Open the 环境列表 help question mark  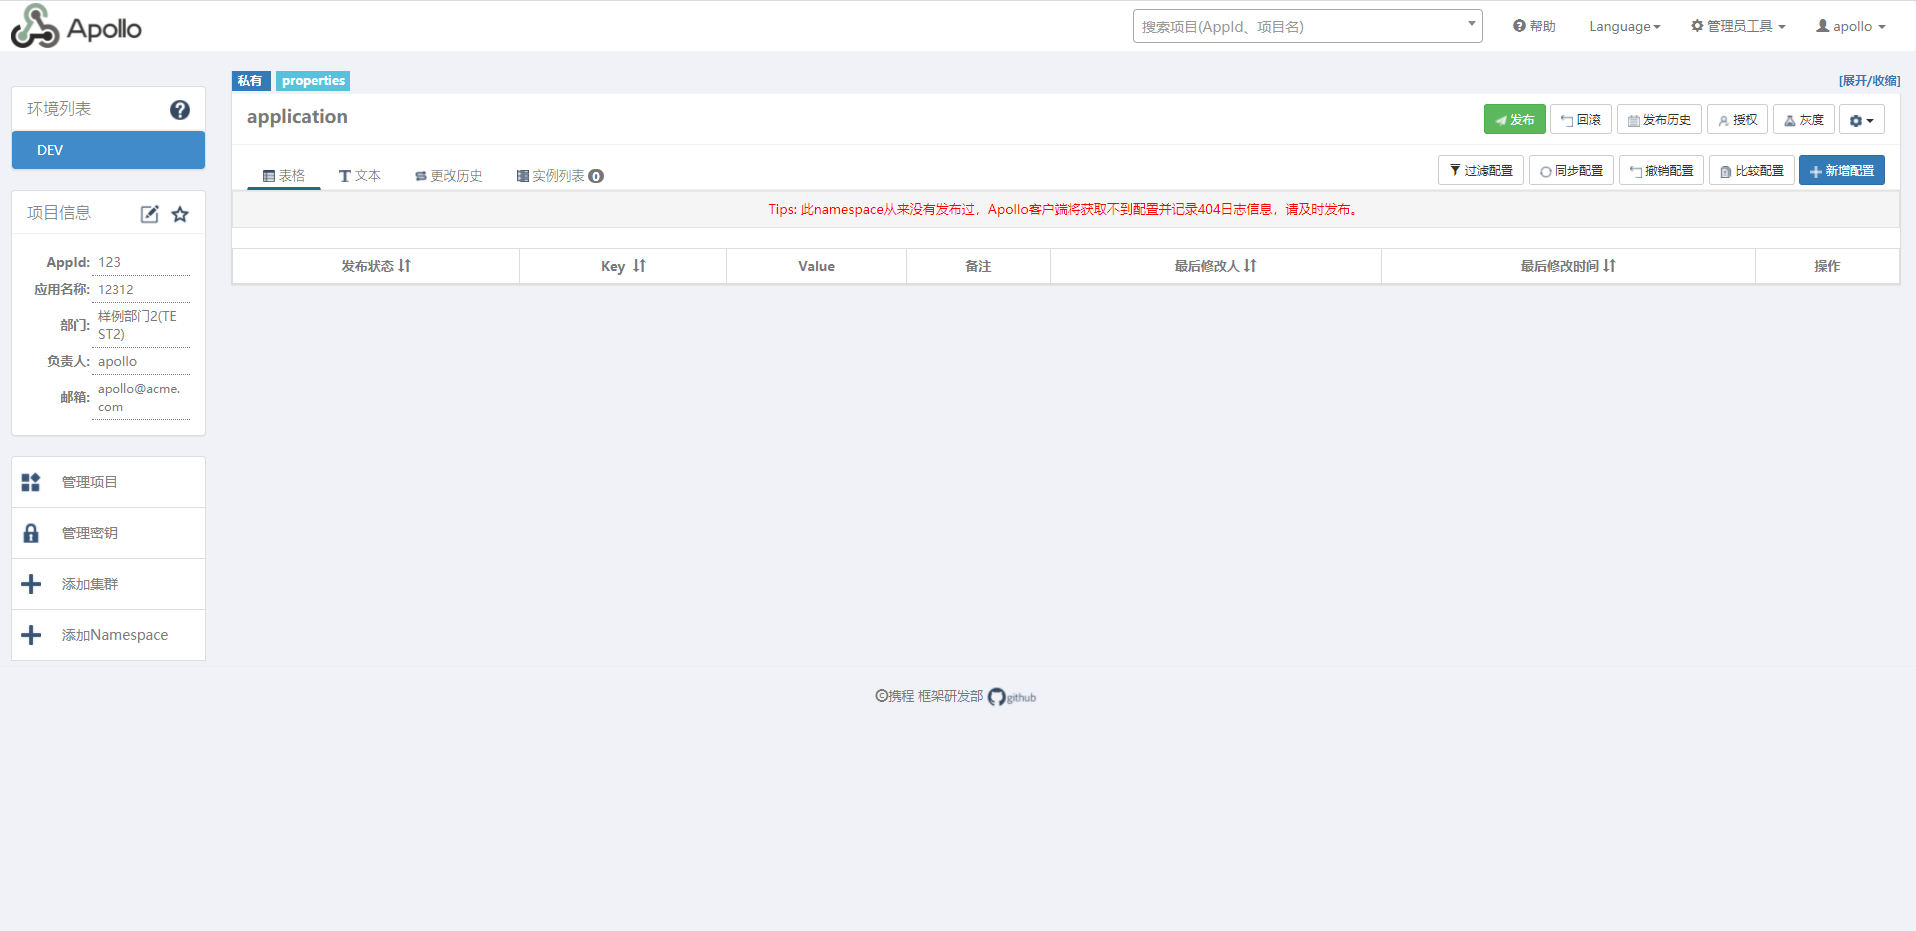coord(179,110)
